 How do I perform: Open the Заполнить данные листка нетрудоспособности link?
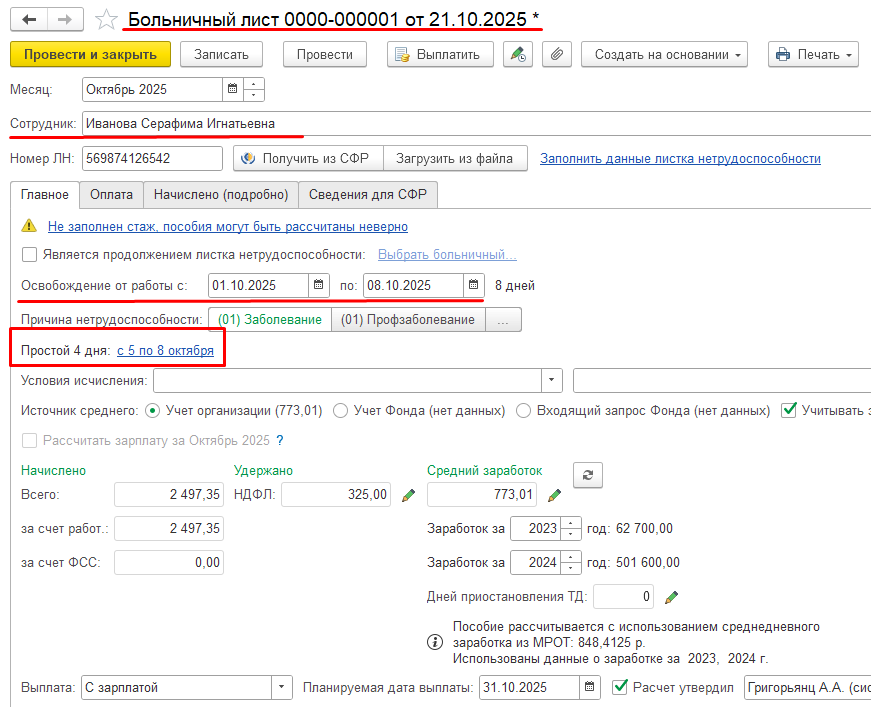[x=680, y=158]
